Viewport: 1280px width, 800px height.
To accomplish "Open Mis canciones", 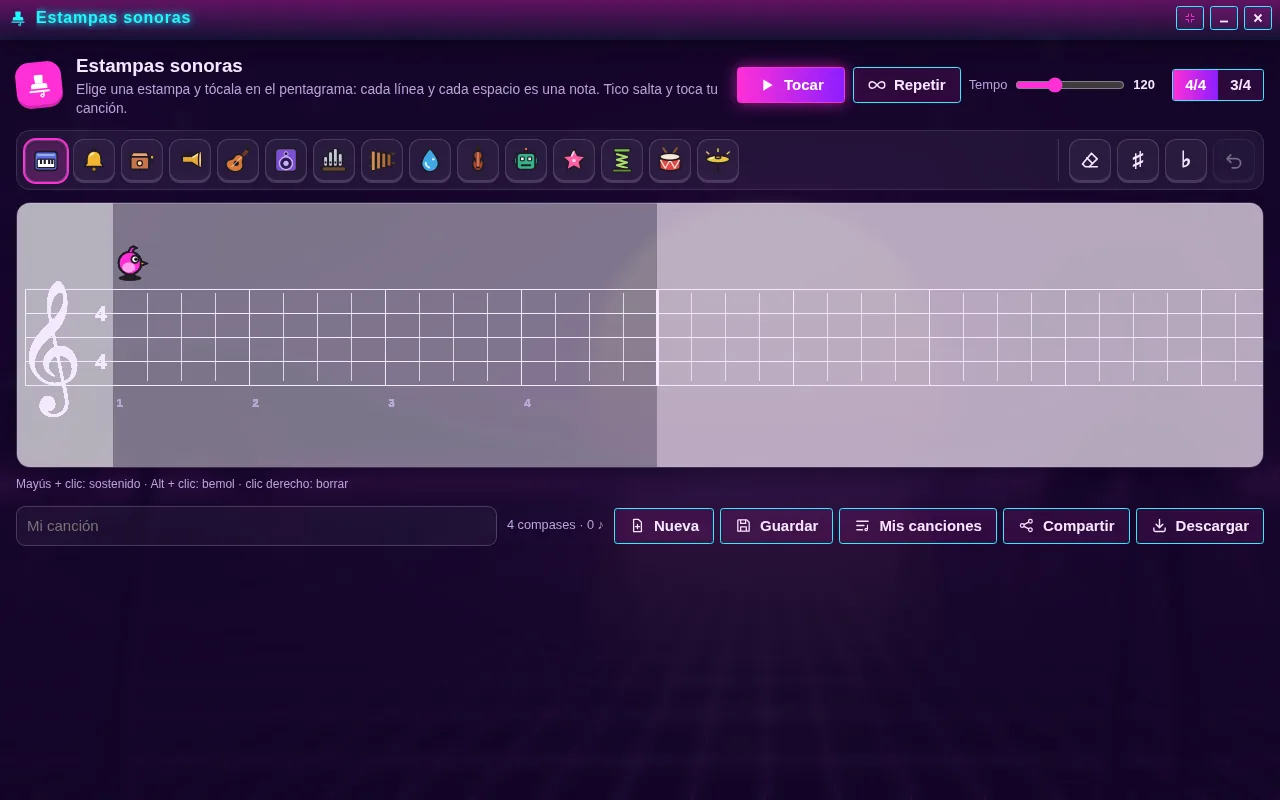I will coord(918,526).
